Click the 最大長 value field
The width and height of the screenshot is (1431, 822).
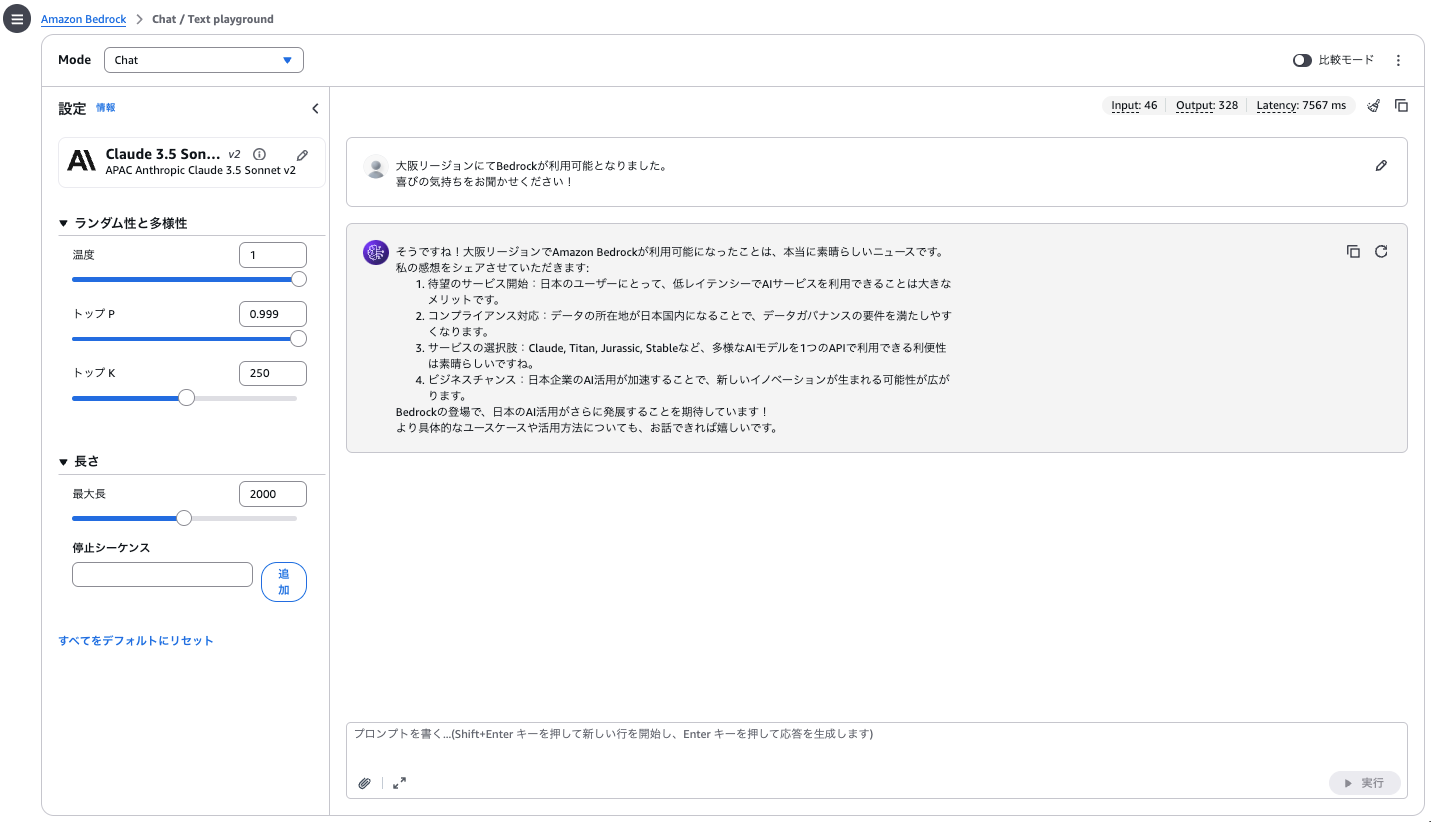[x=273, y=494]
